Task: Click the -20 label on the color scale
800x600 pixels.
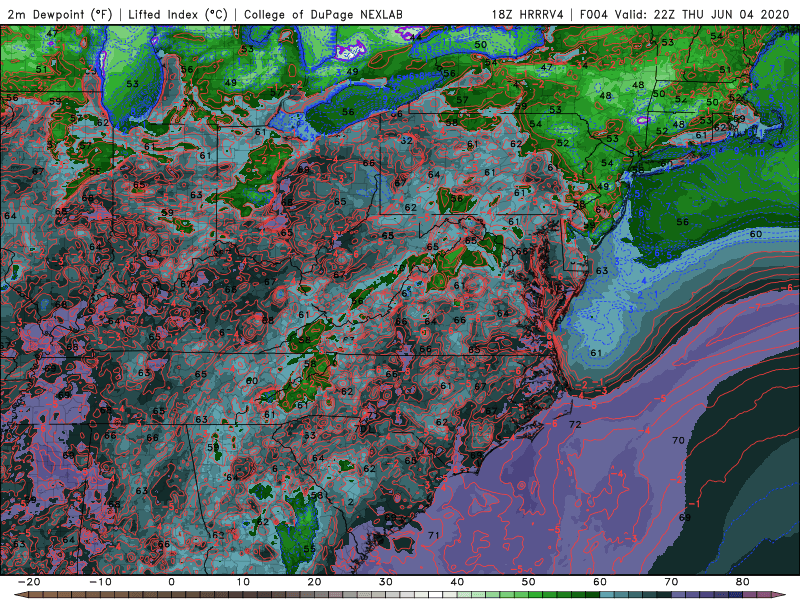Action: click(x=29, y=582)
